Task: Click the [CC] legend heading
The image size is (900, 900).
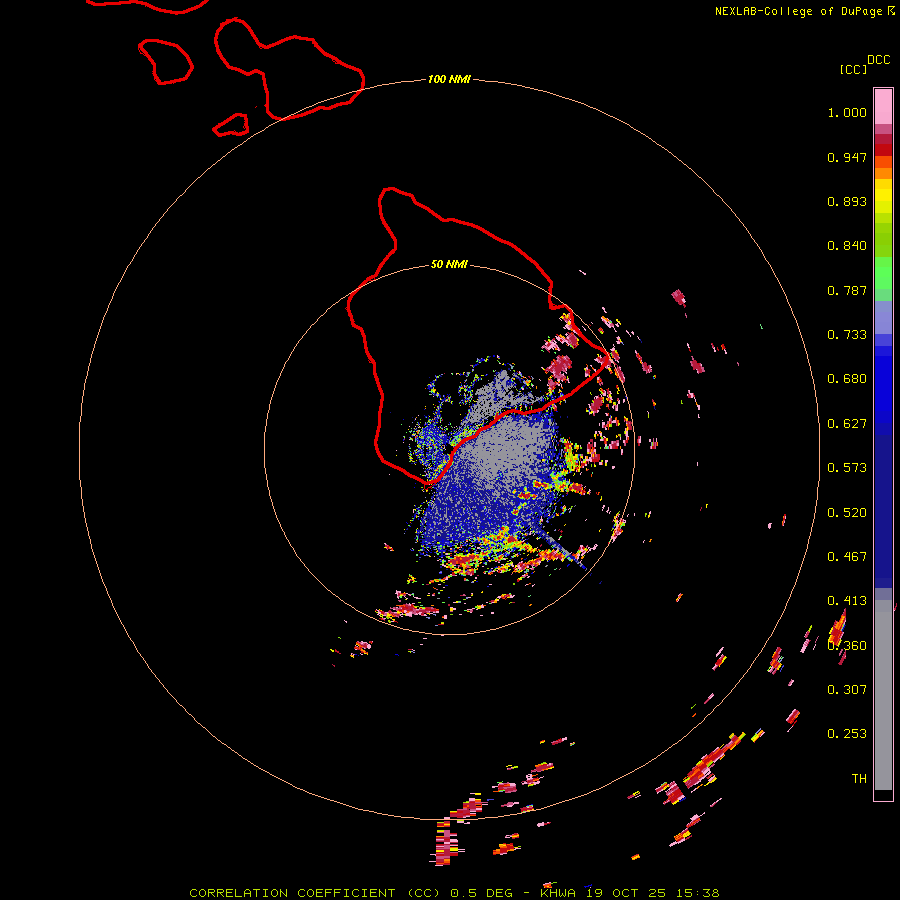Action: click(853, 69)
